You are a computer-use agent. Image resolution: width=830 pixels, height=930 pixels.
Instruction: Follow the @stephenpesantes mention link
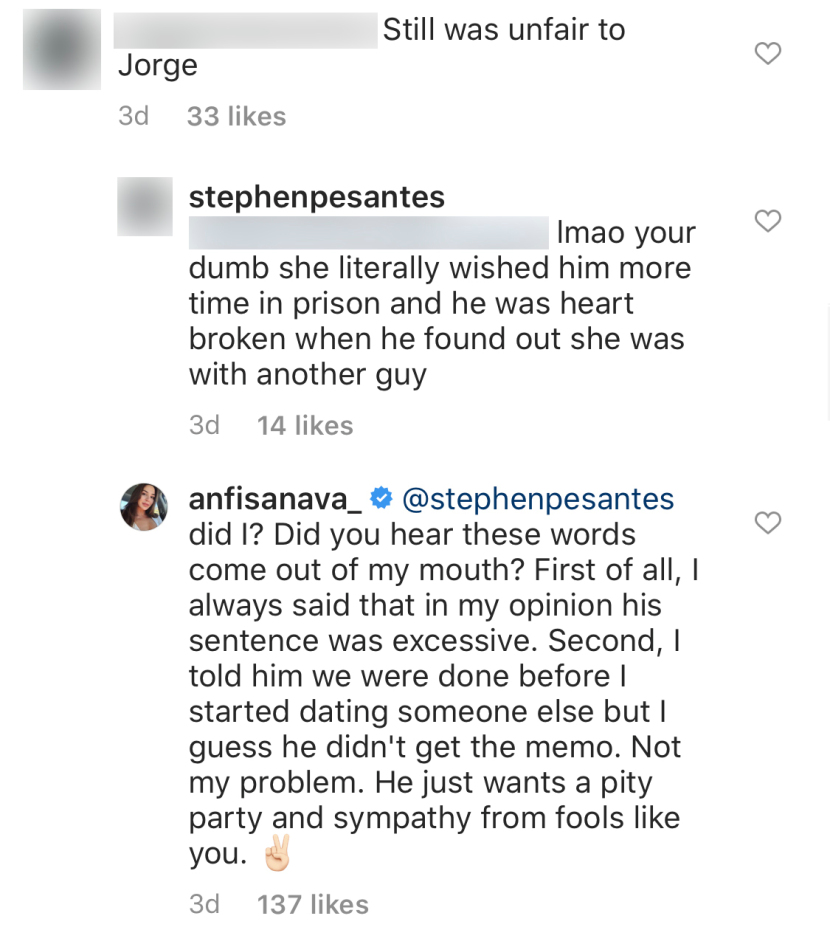pos(538,498)
